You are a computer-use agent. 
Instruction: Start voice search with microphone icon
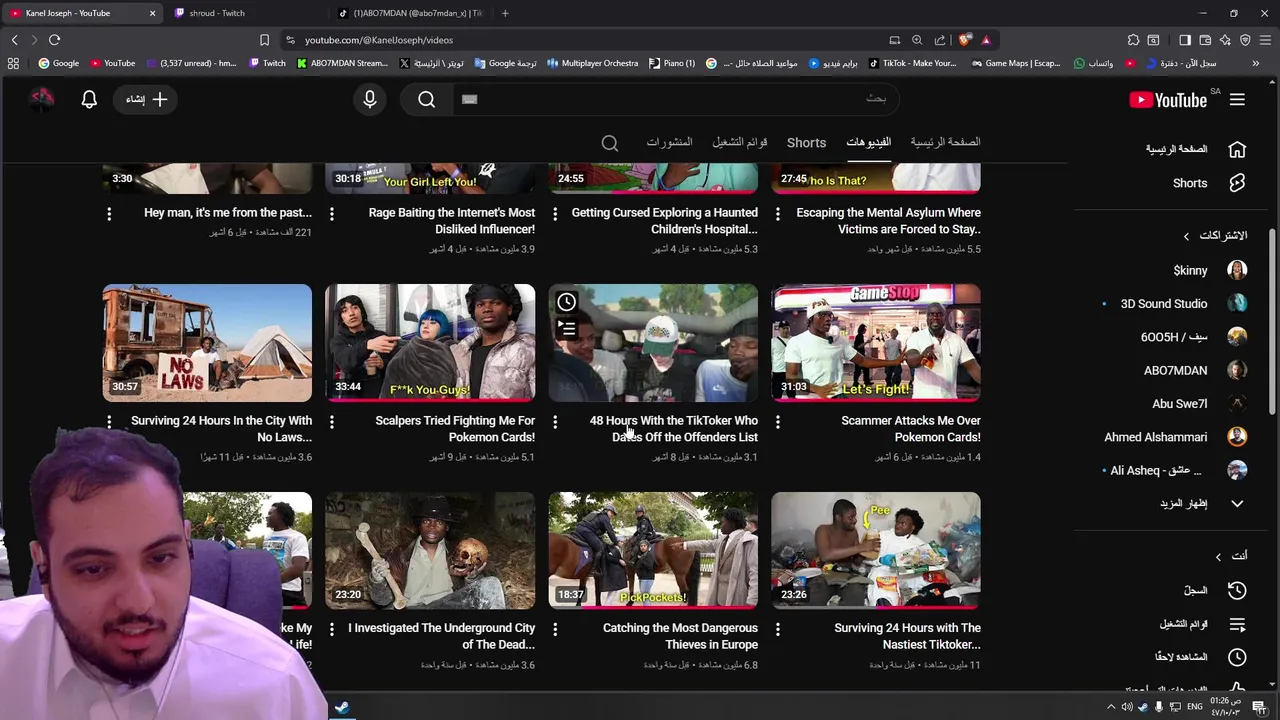pyautogui.click(x=370, y=99)
